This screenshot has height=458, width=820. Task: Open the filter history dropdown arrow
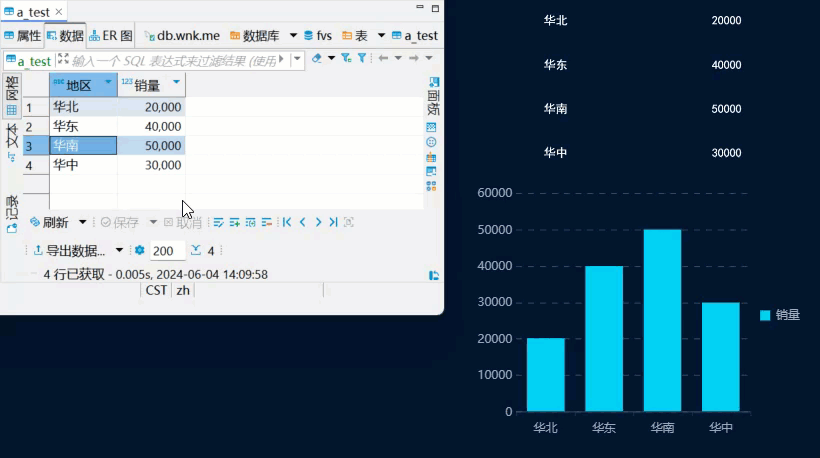click(x=297, y=59)
